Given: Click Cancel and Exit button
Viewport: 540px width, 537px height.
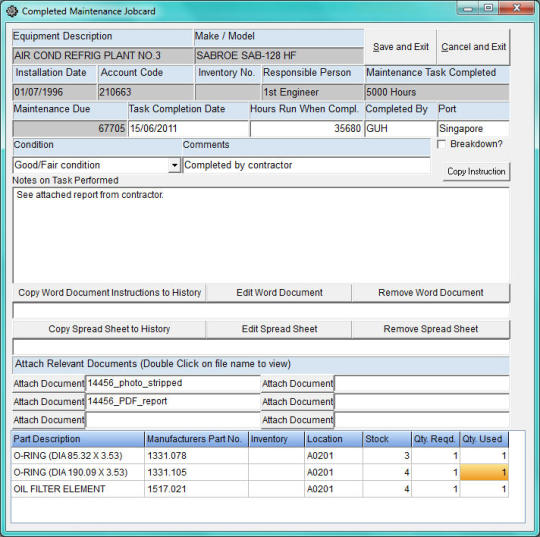Looking at the screenshot, I should pos(474,47).
